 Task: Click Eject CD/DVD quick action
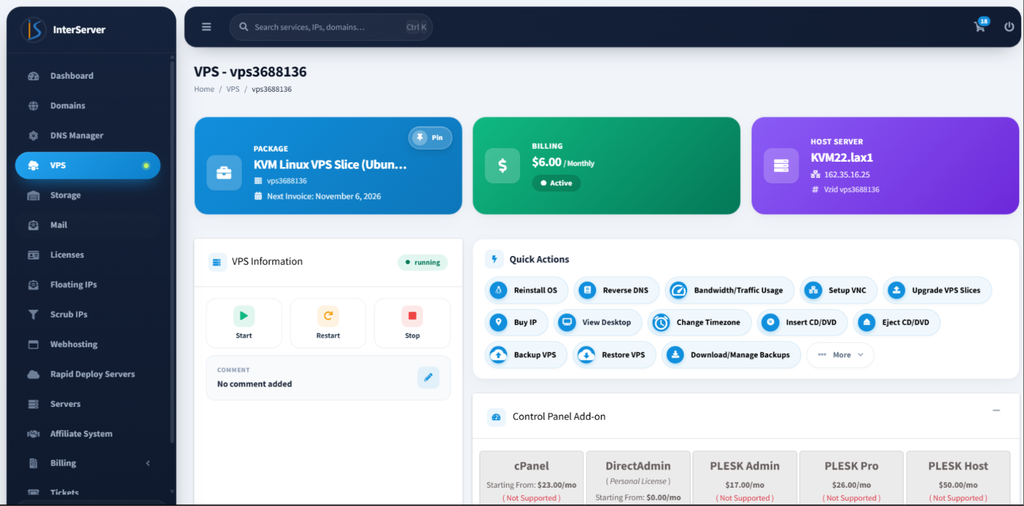click(897, 322)
